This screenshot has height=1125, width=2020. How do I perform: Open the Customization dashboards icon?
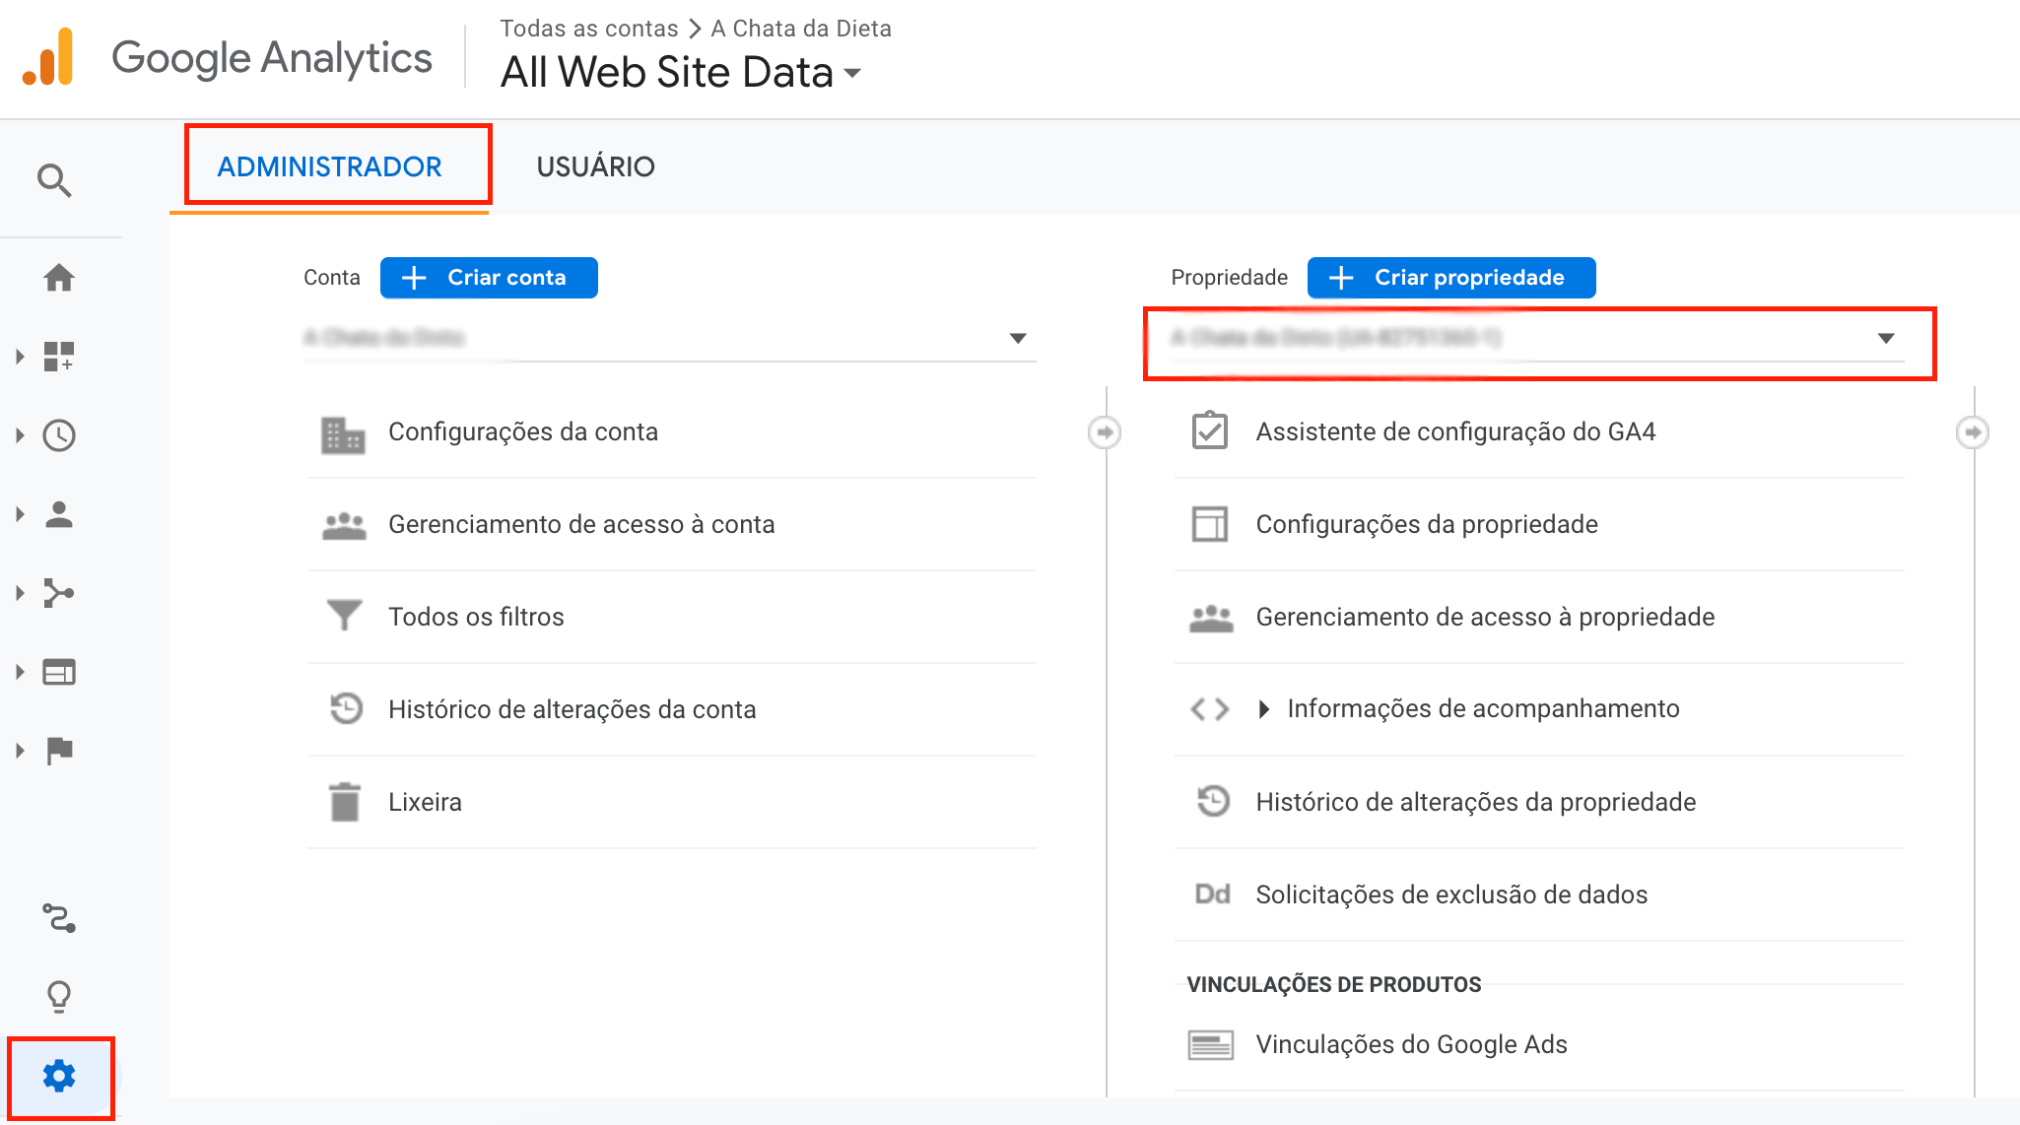[x=59, y=356]
